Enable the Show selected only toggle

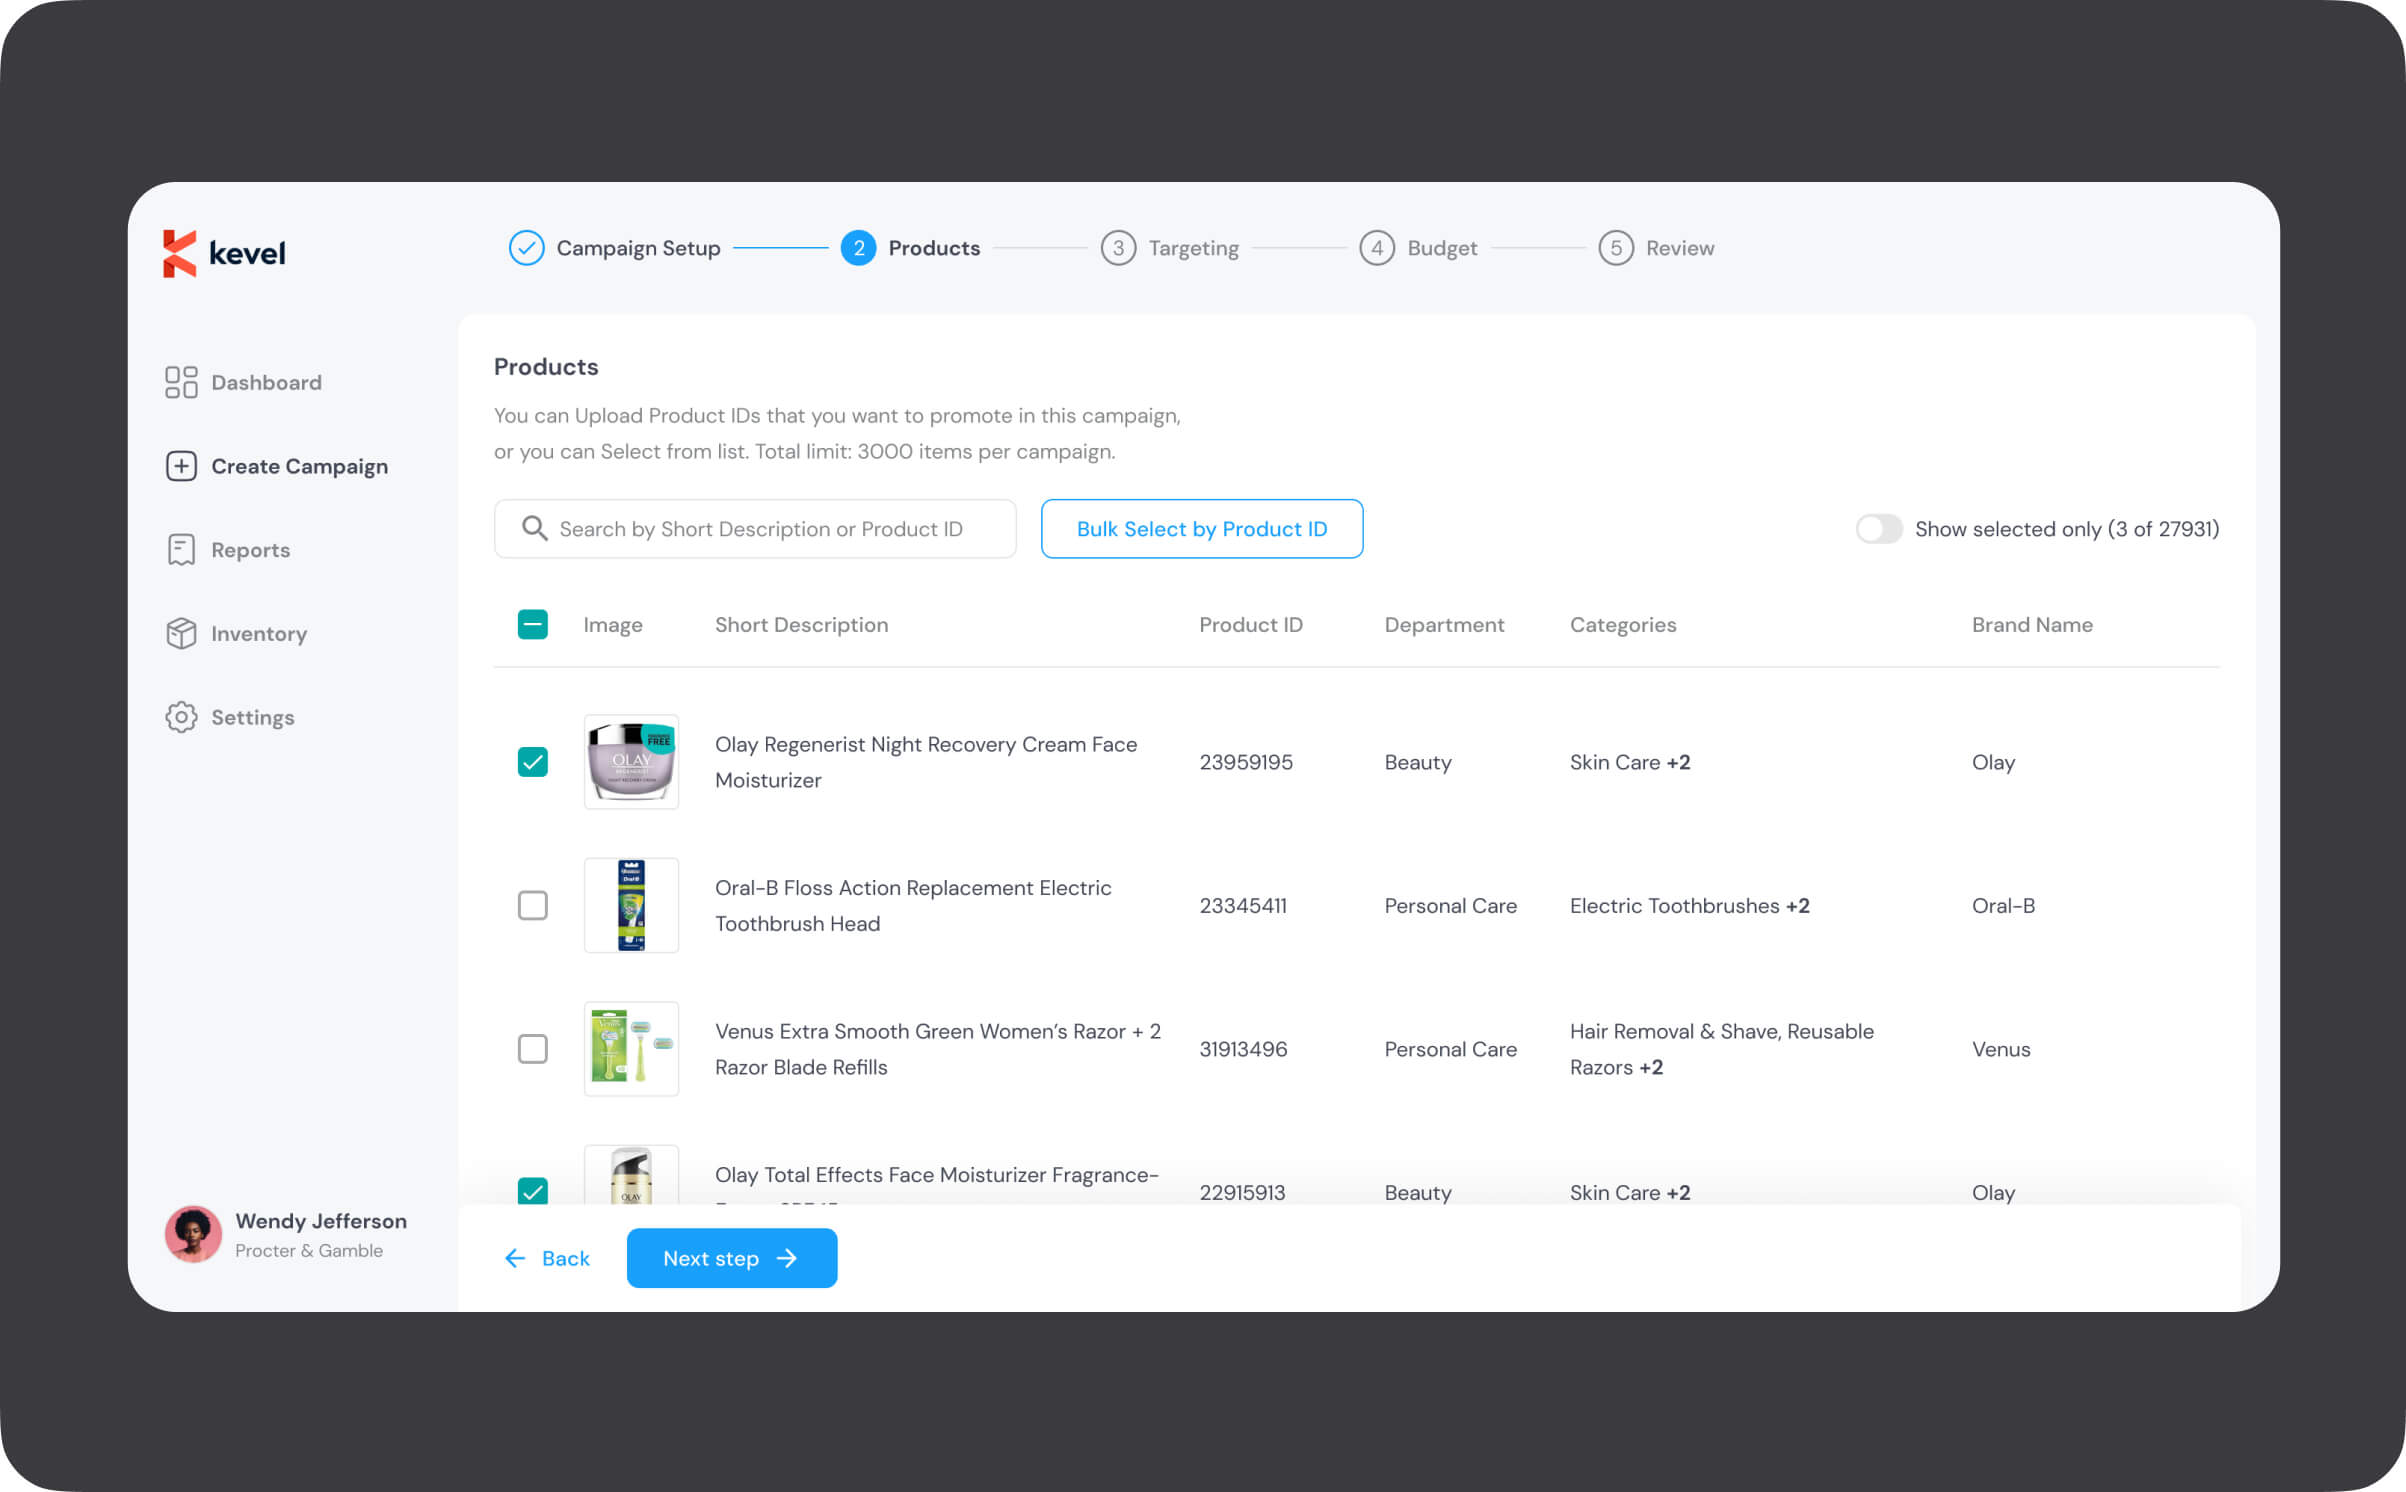1878,529
